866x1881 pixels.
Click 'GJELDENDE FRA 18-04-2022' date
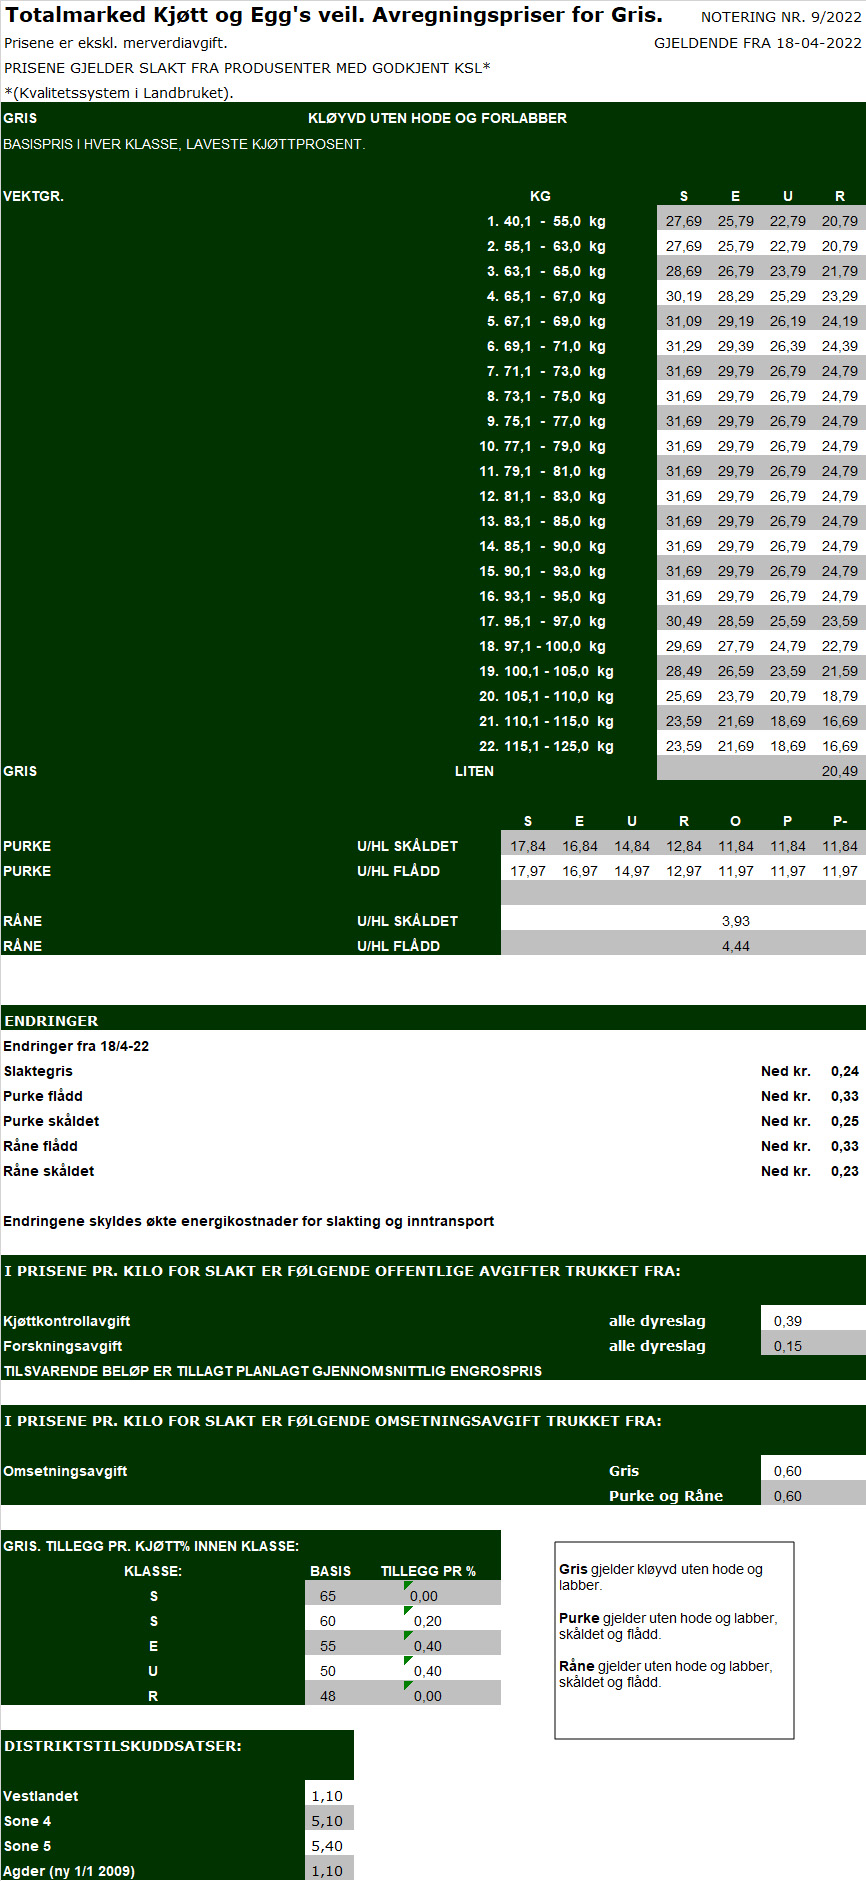[758, 43]
